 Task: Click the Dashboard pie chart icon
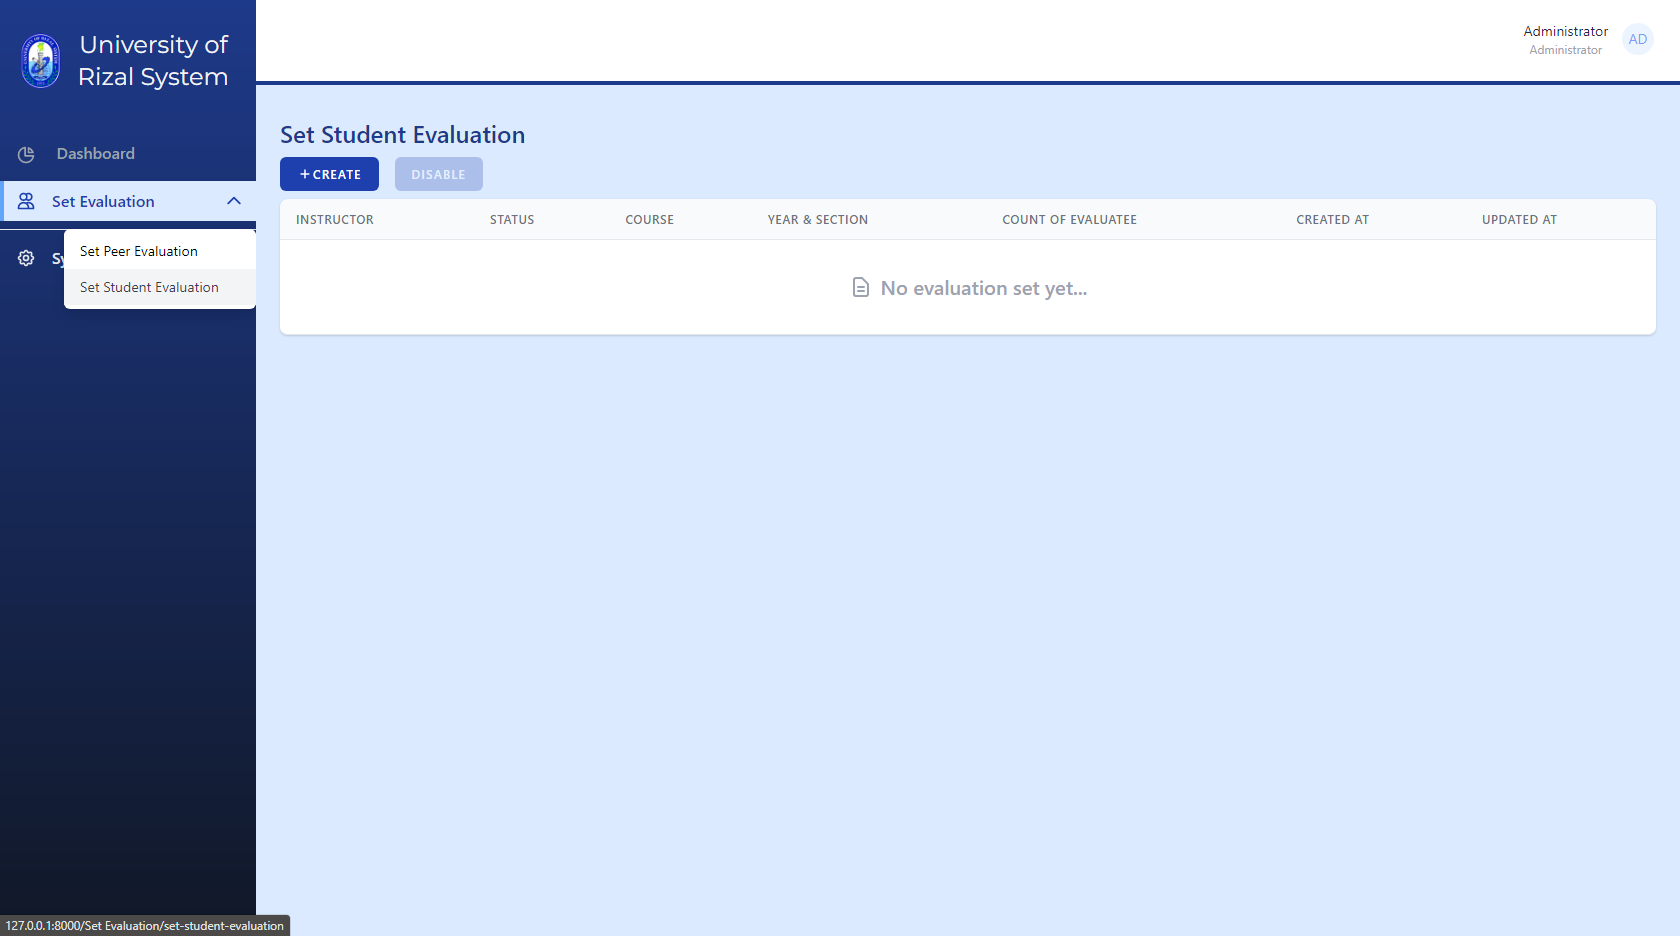point(25,154)
